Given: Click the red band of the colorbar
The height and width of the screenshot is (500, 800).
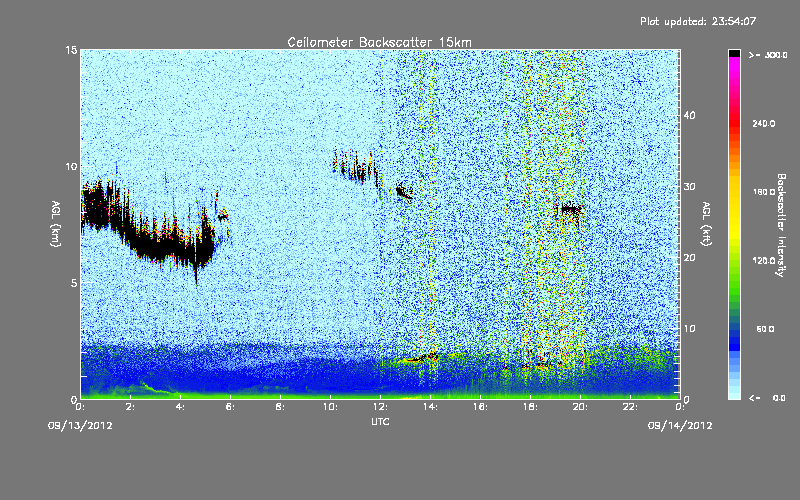Looking at the screenshot, I should click(734, 121).
